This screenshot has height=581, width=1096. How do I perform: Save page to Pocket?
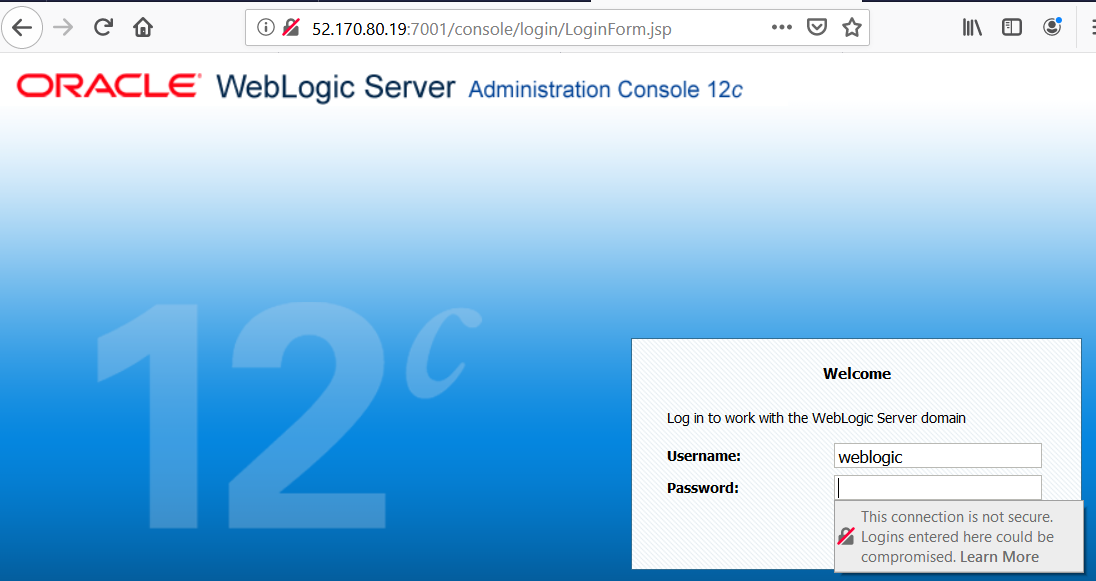pyautogui.click(x=816, y=28)
